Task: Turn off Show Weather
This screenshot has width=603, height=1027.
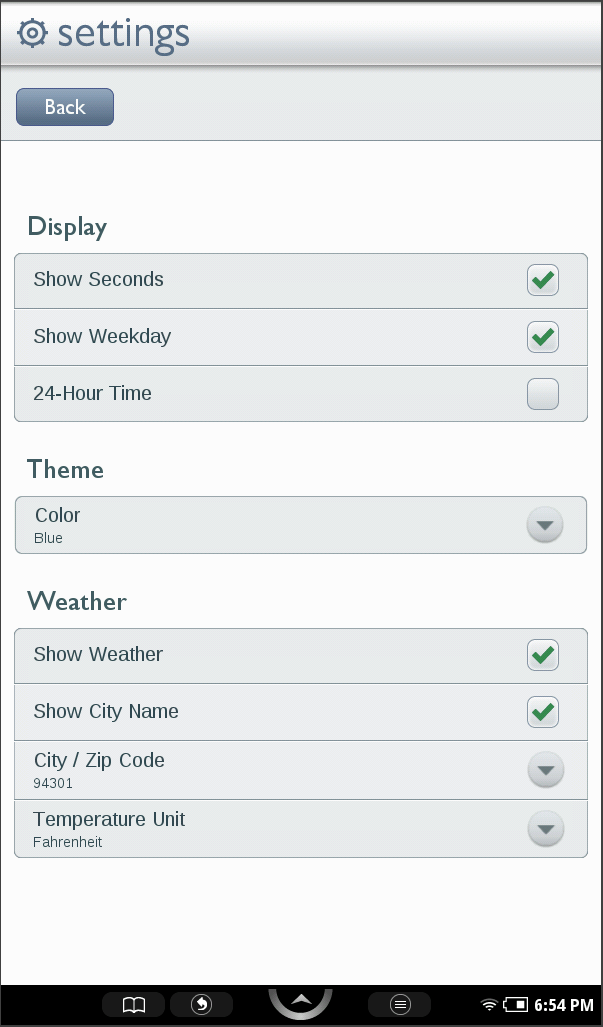Action: click(543, 655)
